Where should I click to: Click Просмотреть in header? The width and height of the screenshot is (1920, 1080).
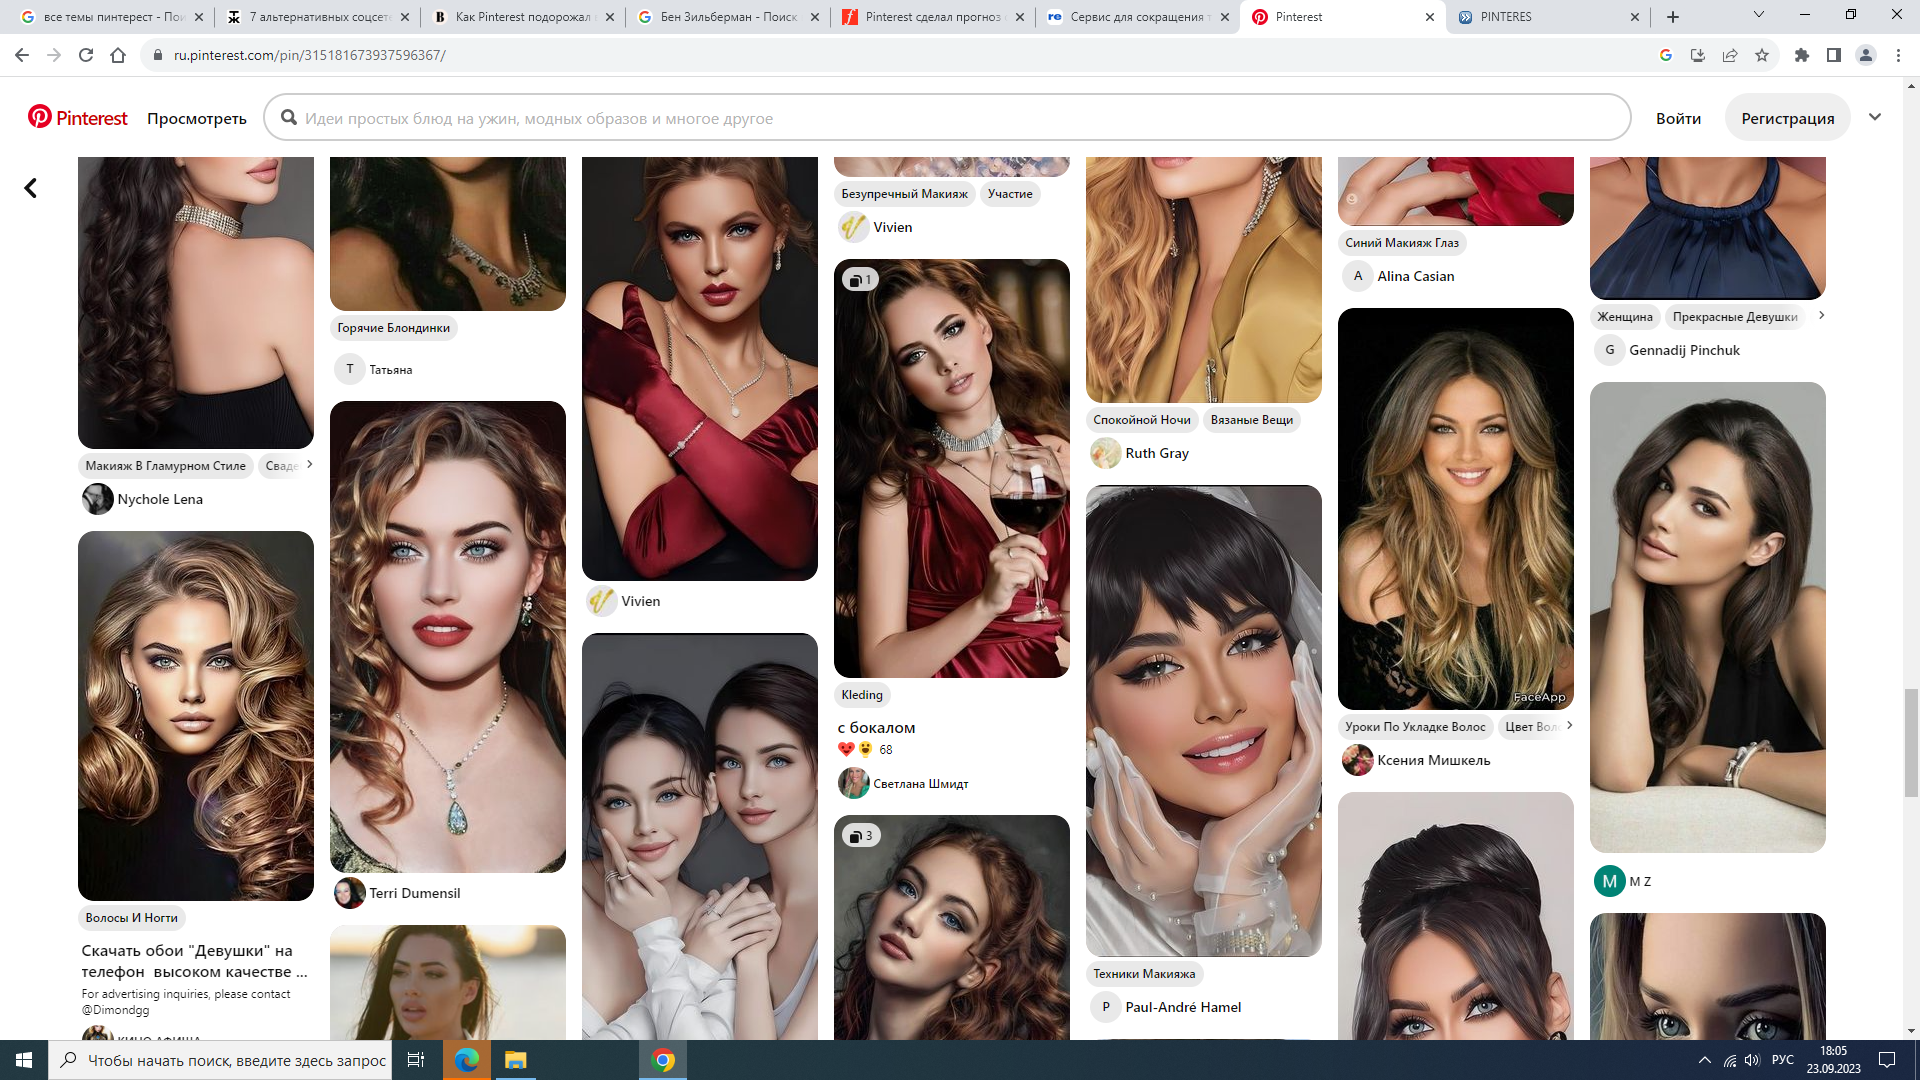click(x=197, y=118)
